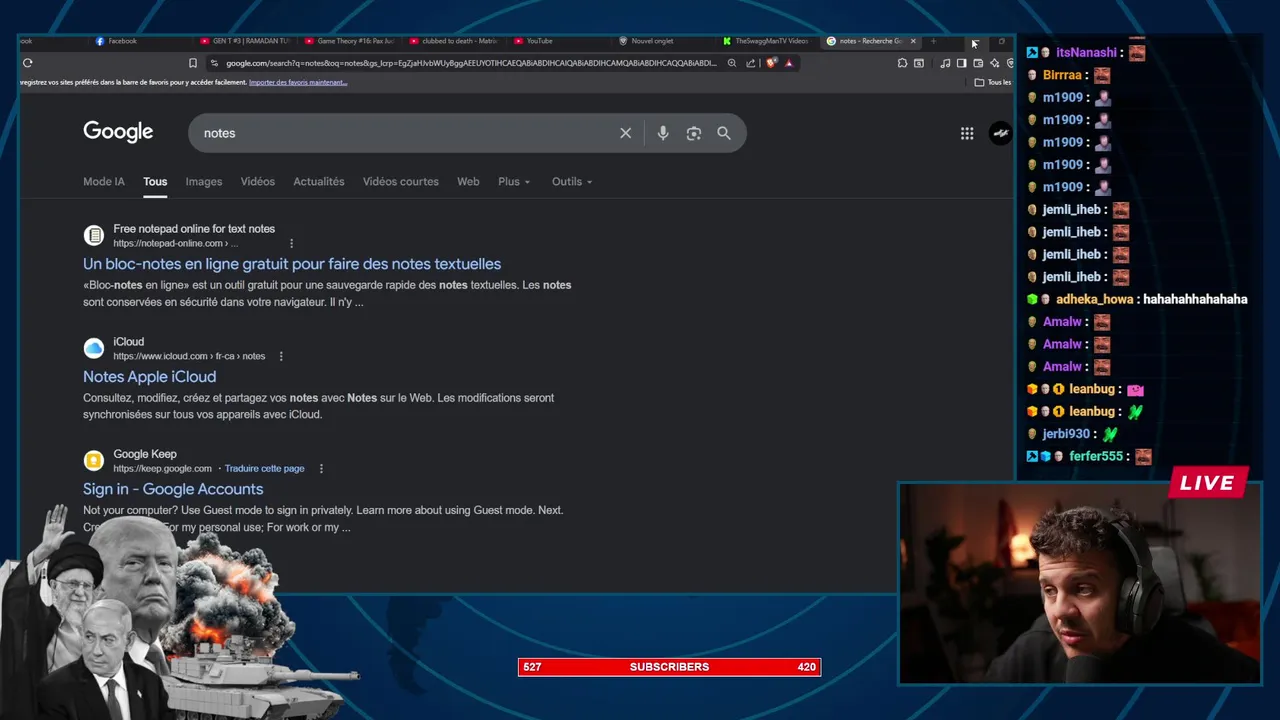
Task: Select the Vidéos search filter
Action: click(257, 181)
